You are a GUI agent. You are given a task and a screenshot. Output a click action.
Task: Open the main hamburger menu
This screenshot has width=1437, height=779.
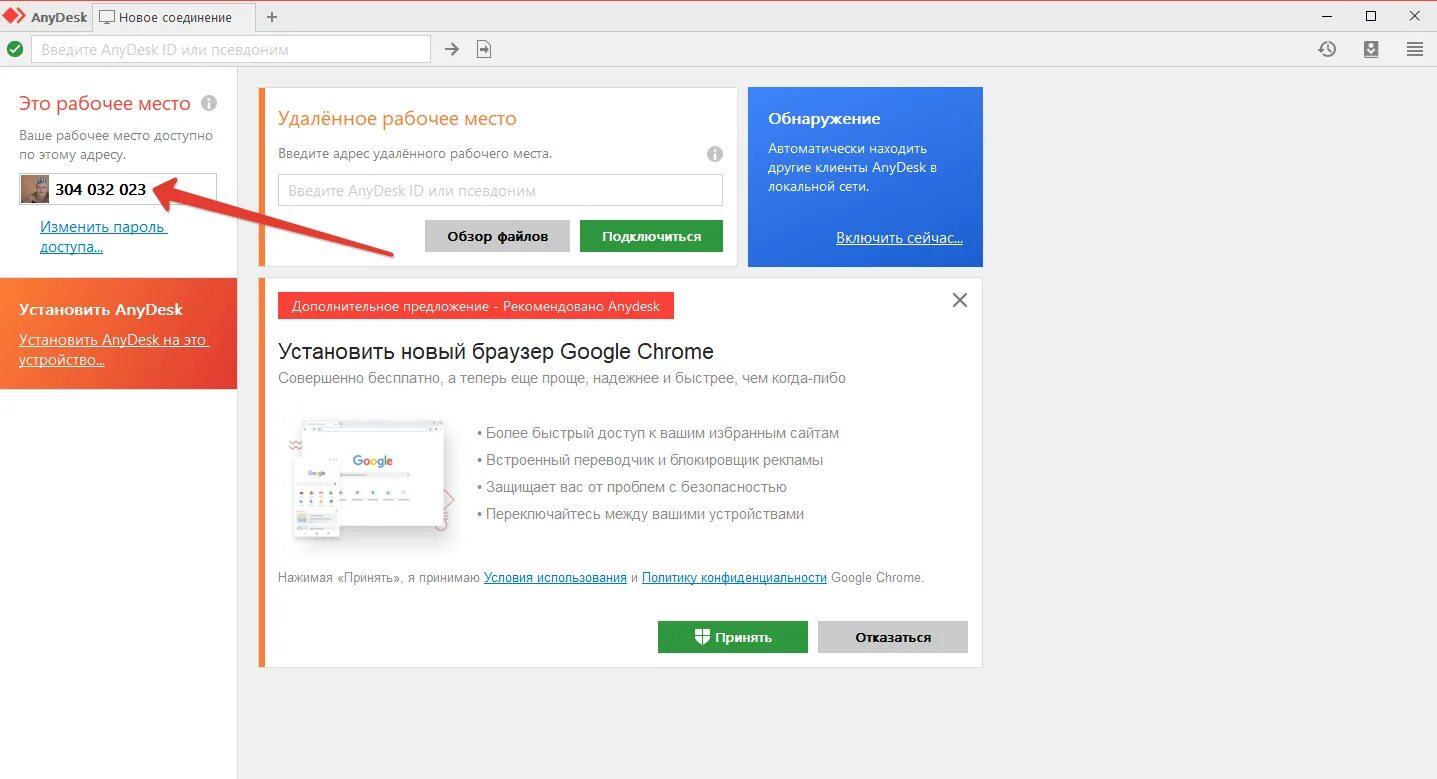(1415, 49)
